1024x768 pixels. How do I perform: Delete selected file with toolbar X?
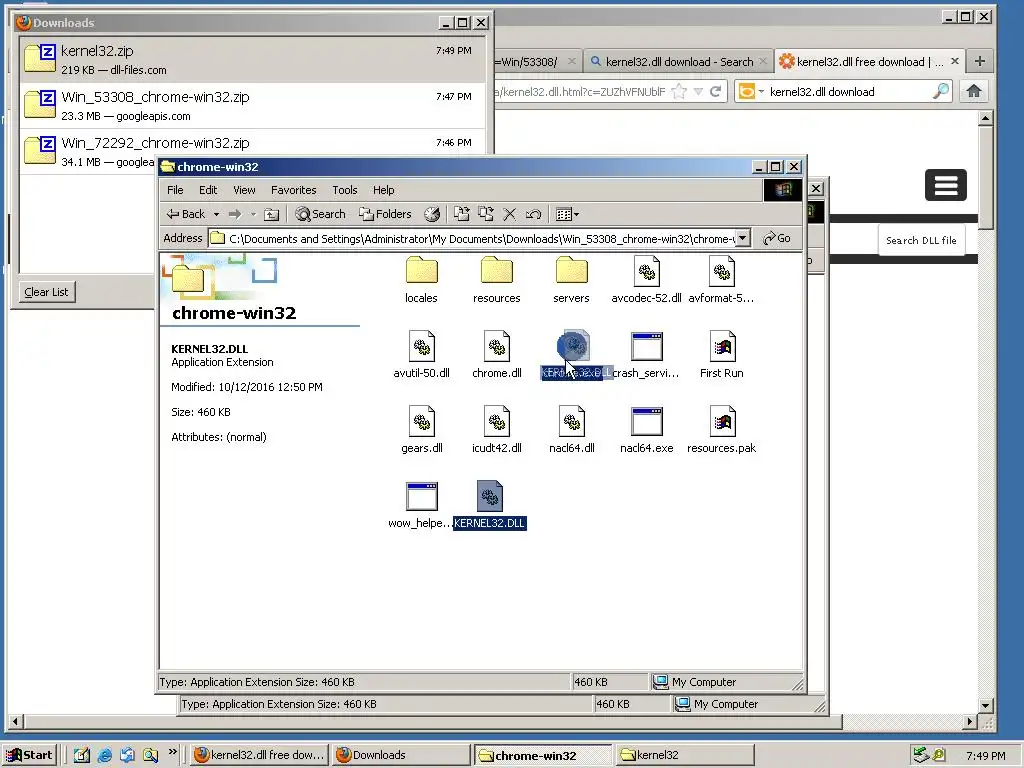pyautogui.click(x=509, y=214)
